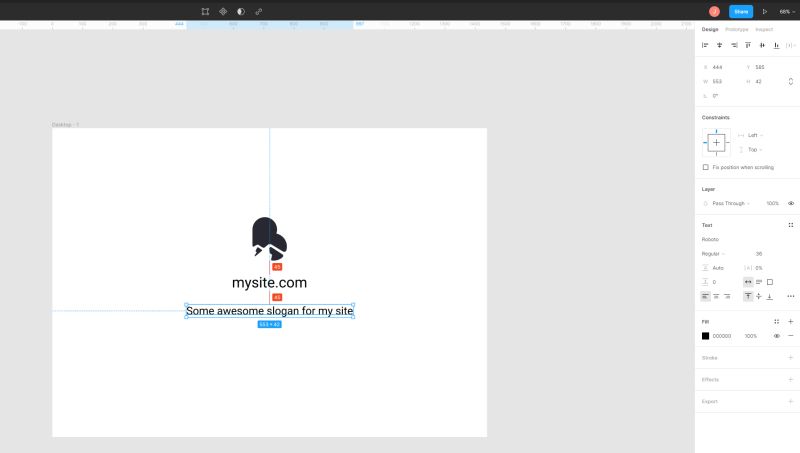
Task: Open the 66% zoom level dropdown
Action: coord(787,11)
